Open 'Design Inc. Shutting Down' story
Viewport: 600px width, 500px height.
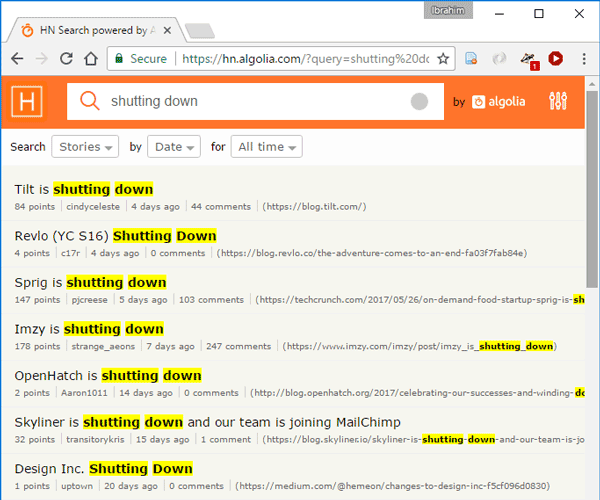tap(103, 469)
